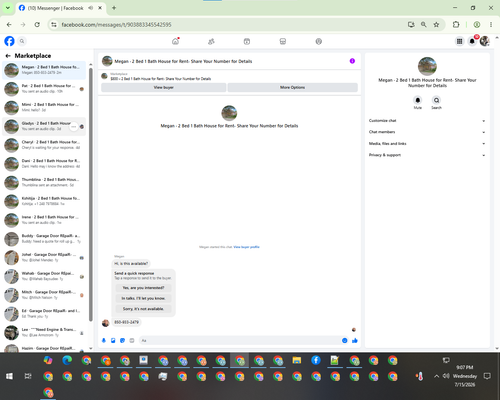
Task: Send 'Sorry, it's not available.' reply
Action: click(x=143, y=309)
